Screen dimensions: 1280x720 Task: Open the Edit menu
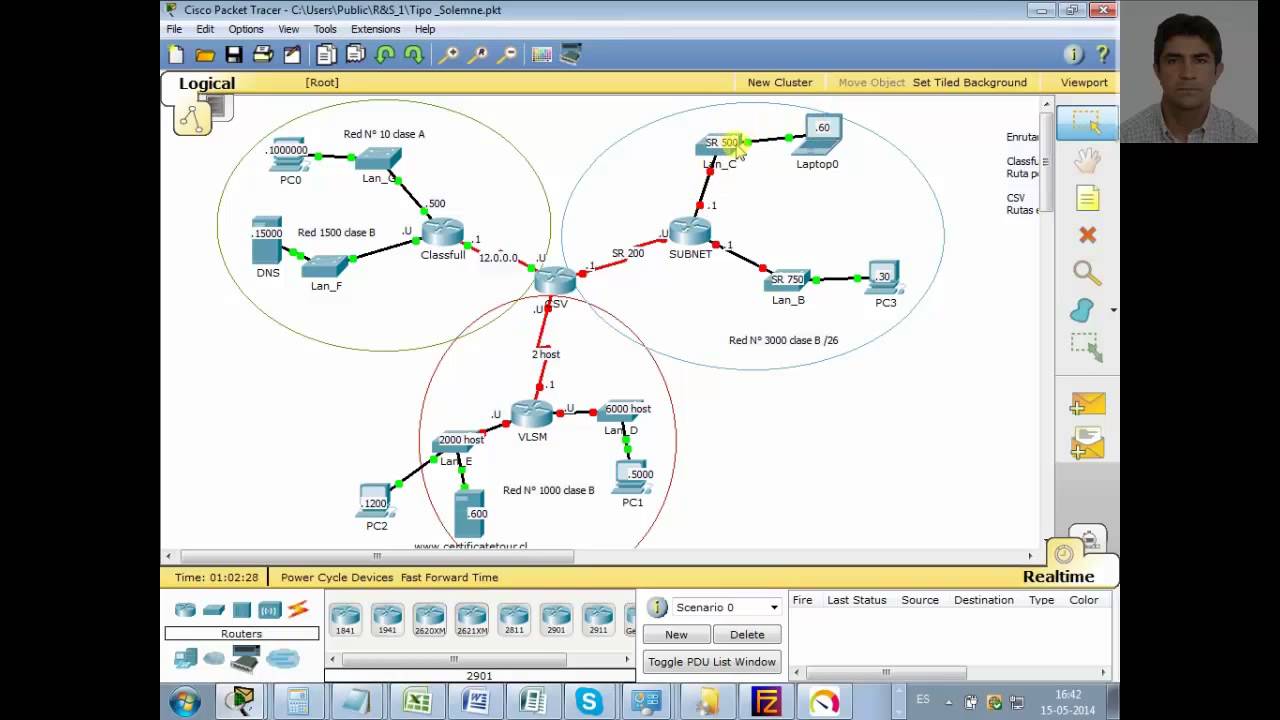pos(205,29)
